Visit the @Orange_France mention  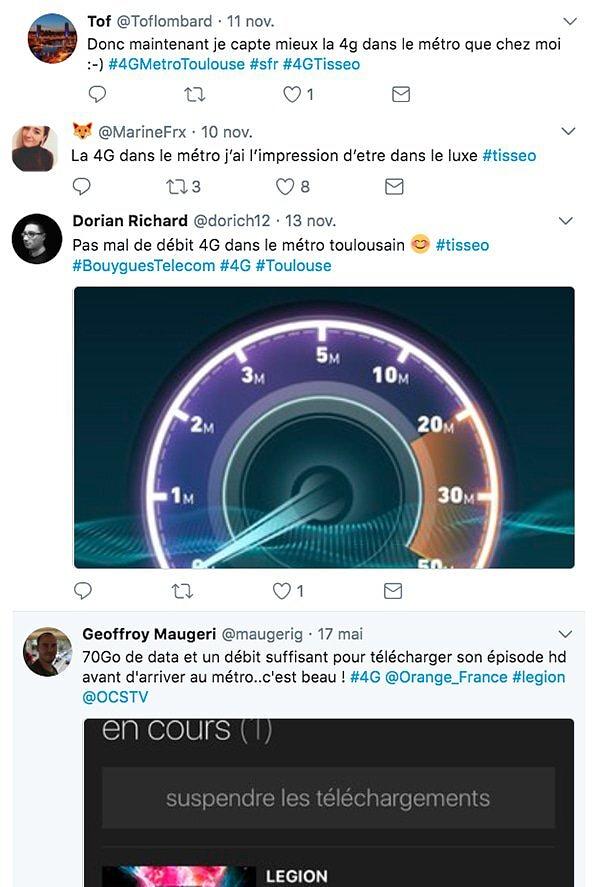[x=446, y=677]
